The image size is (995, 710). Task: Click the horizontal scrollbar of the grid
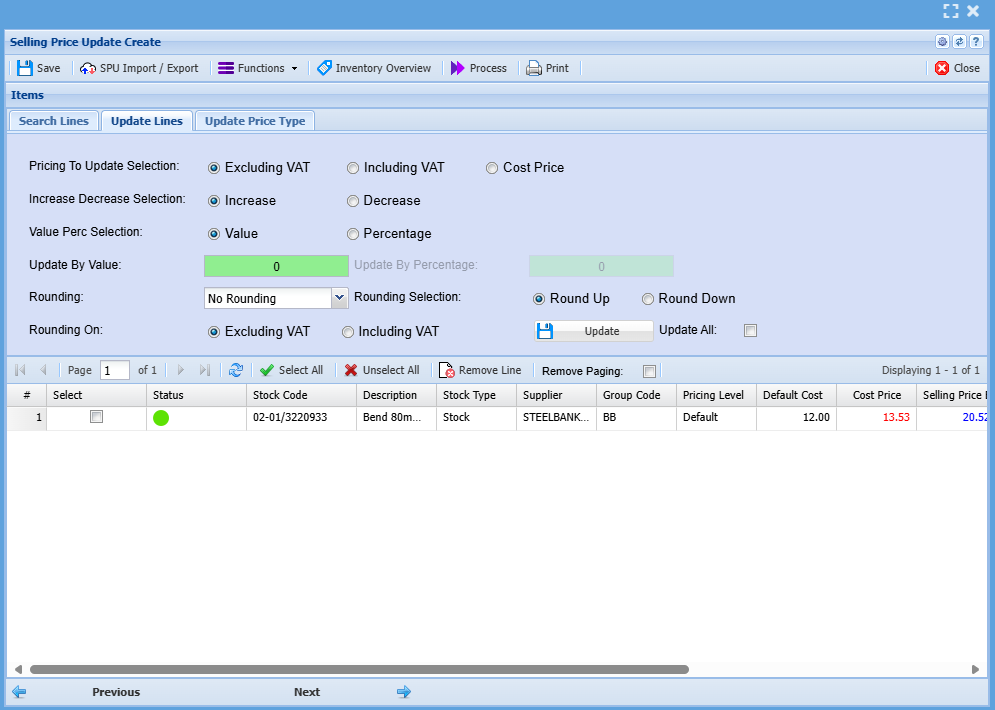360,669
